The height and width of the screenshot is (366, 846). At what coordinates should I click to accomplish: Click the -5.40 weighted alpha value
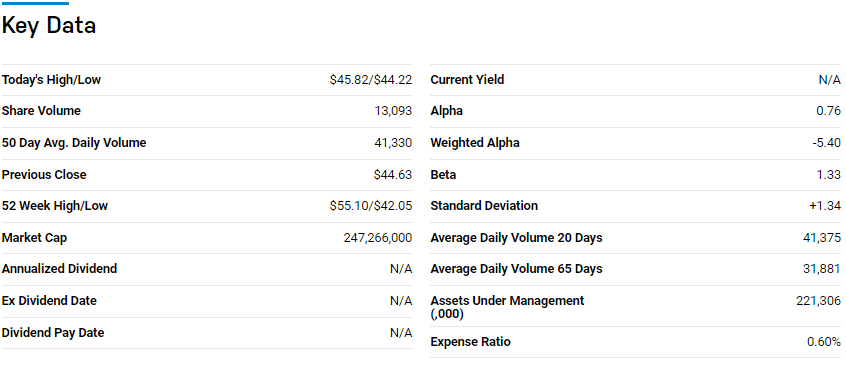[x=827, y=143]
